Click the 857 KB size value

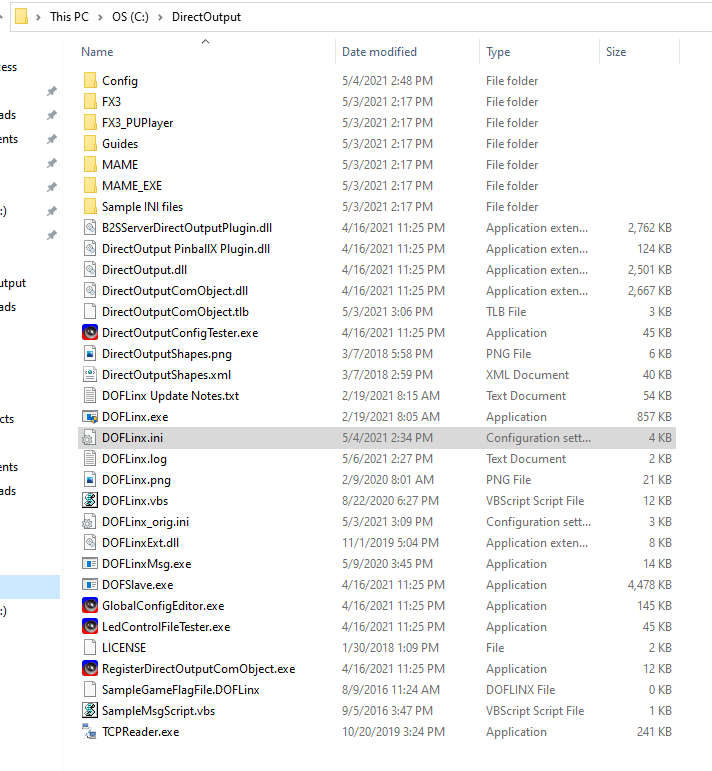pyautogui.click(x=654, y=417)
